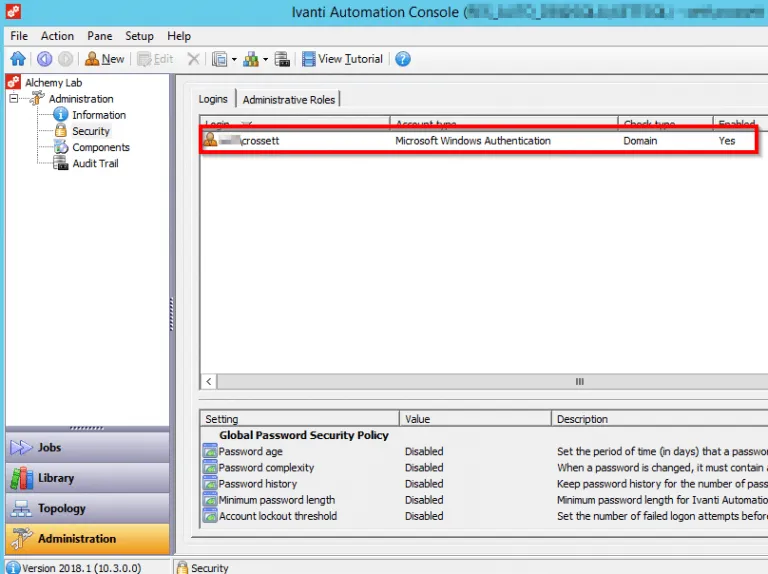Switch to the Administrative Roles tab

pos(289,99)
